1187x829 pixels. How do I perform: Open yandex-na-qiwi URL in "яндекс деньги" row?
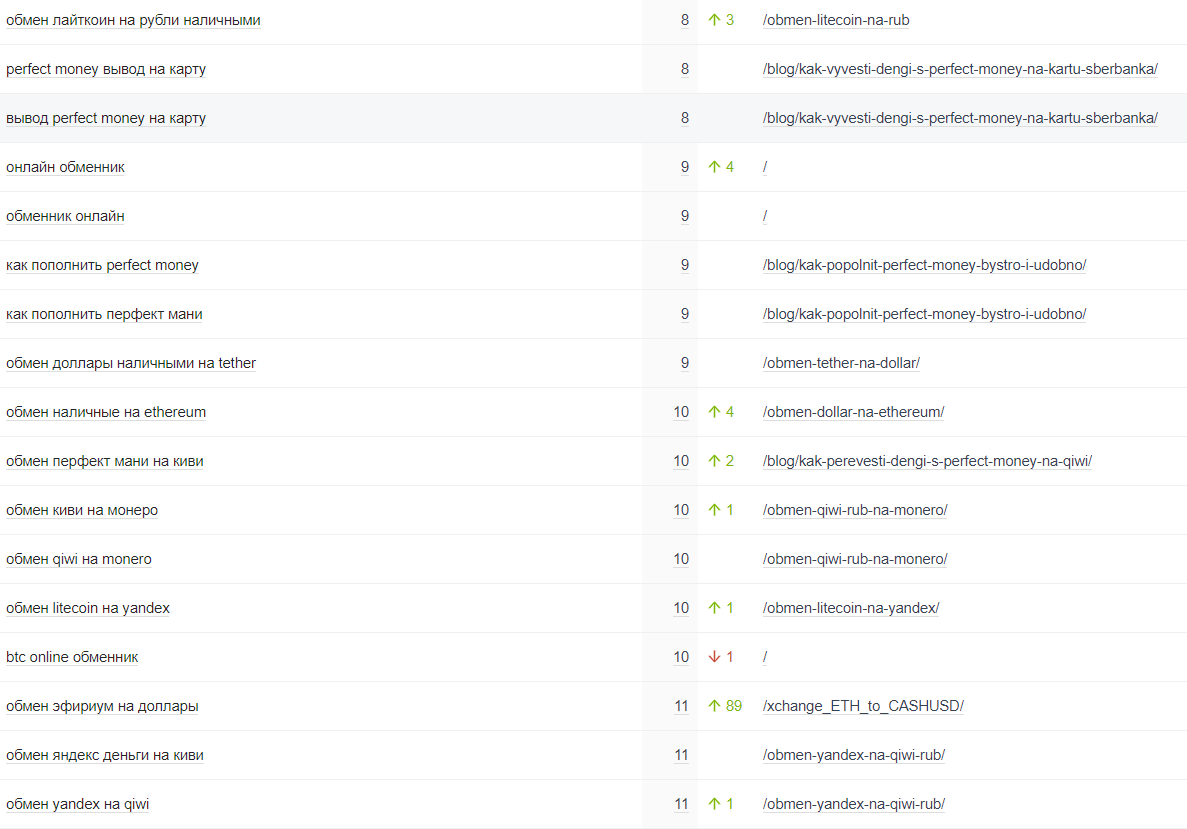[x=854, y=756]
